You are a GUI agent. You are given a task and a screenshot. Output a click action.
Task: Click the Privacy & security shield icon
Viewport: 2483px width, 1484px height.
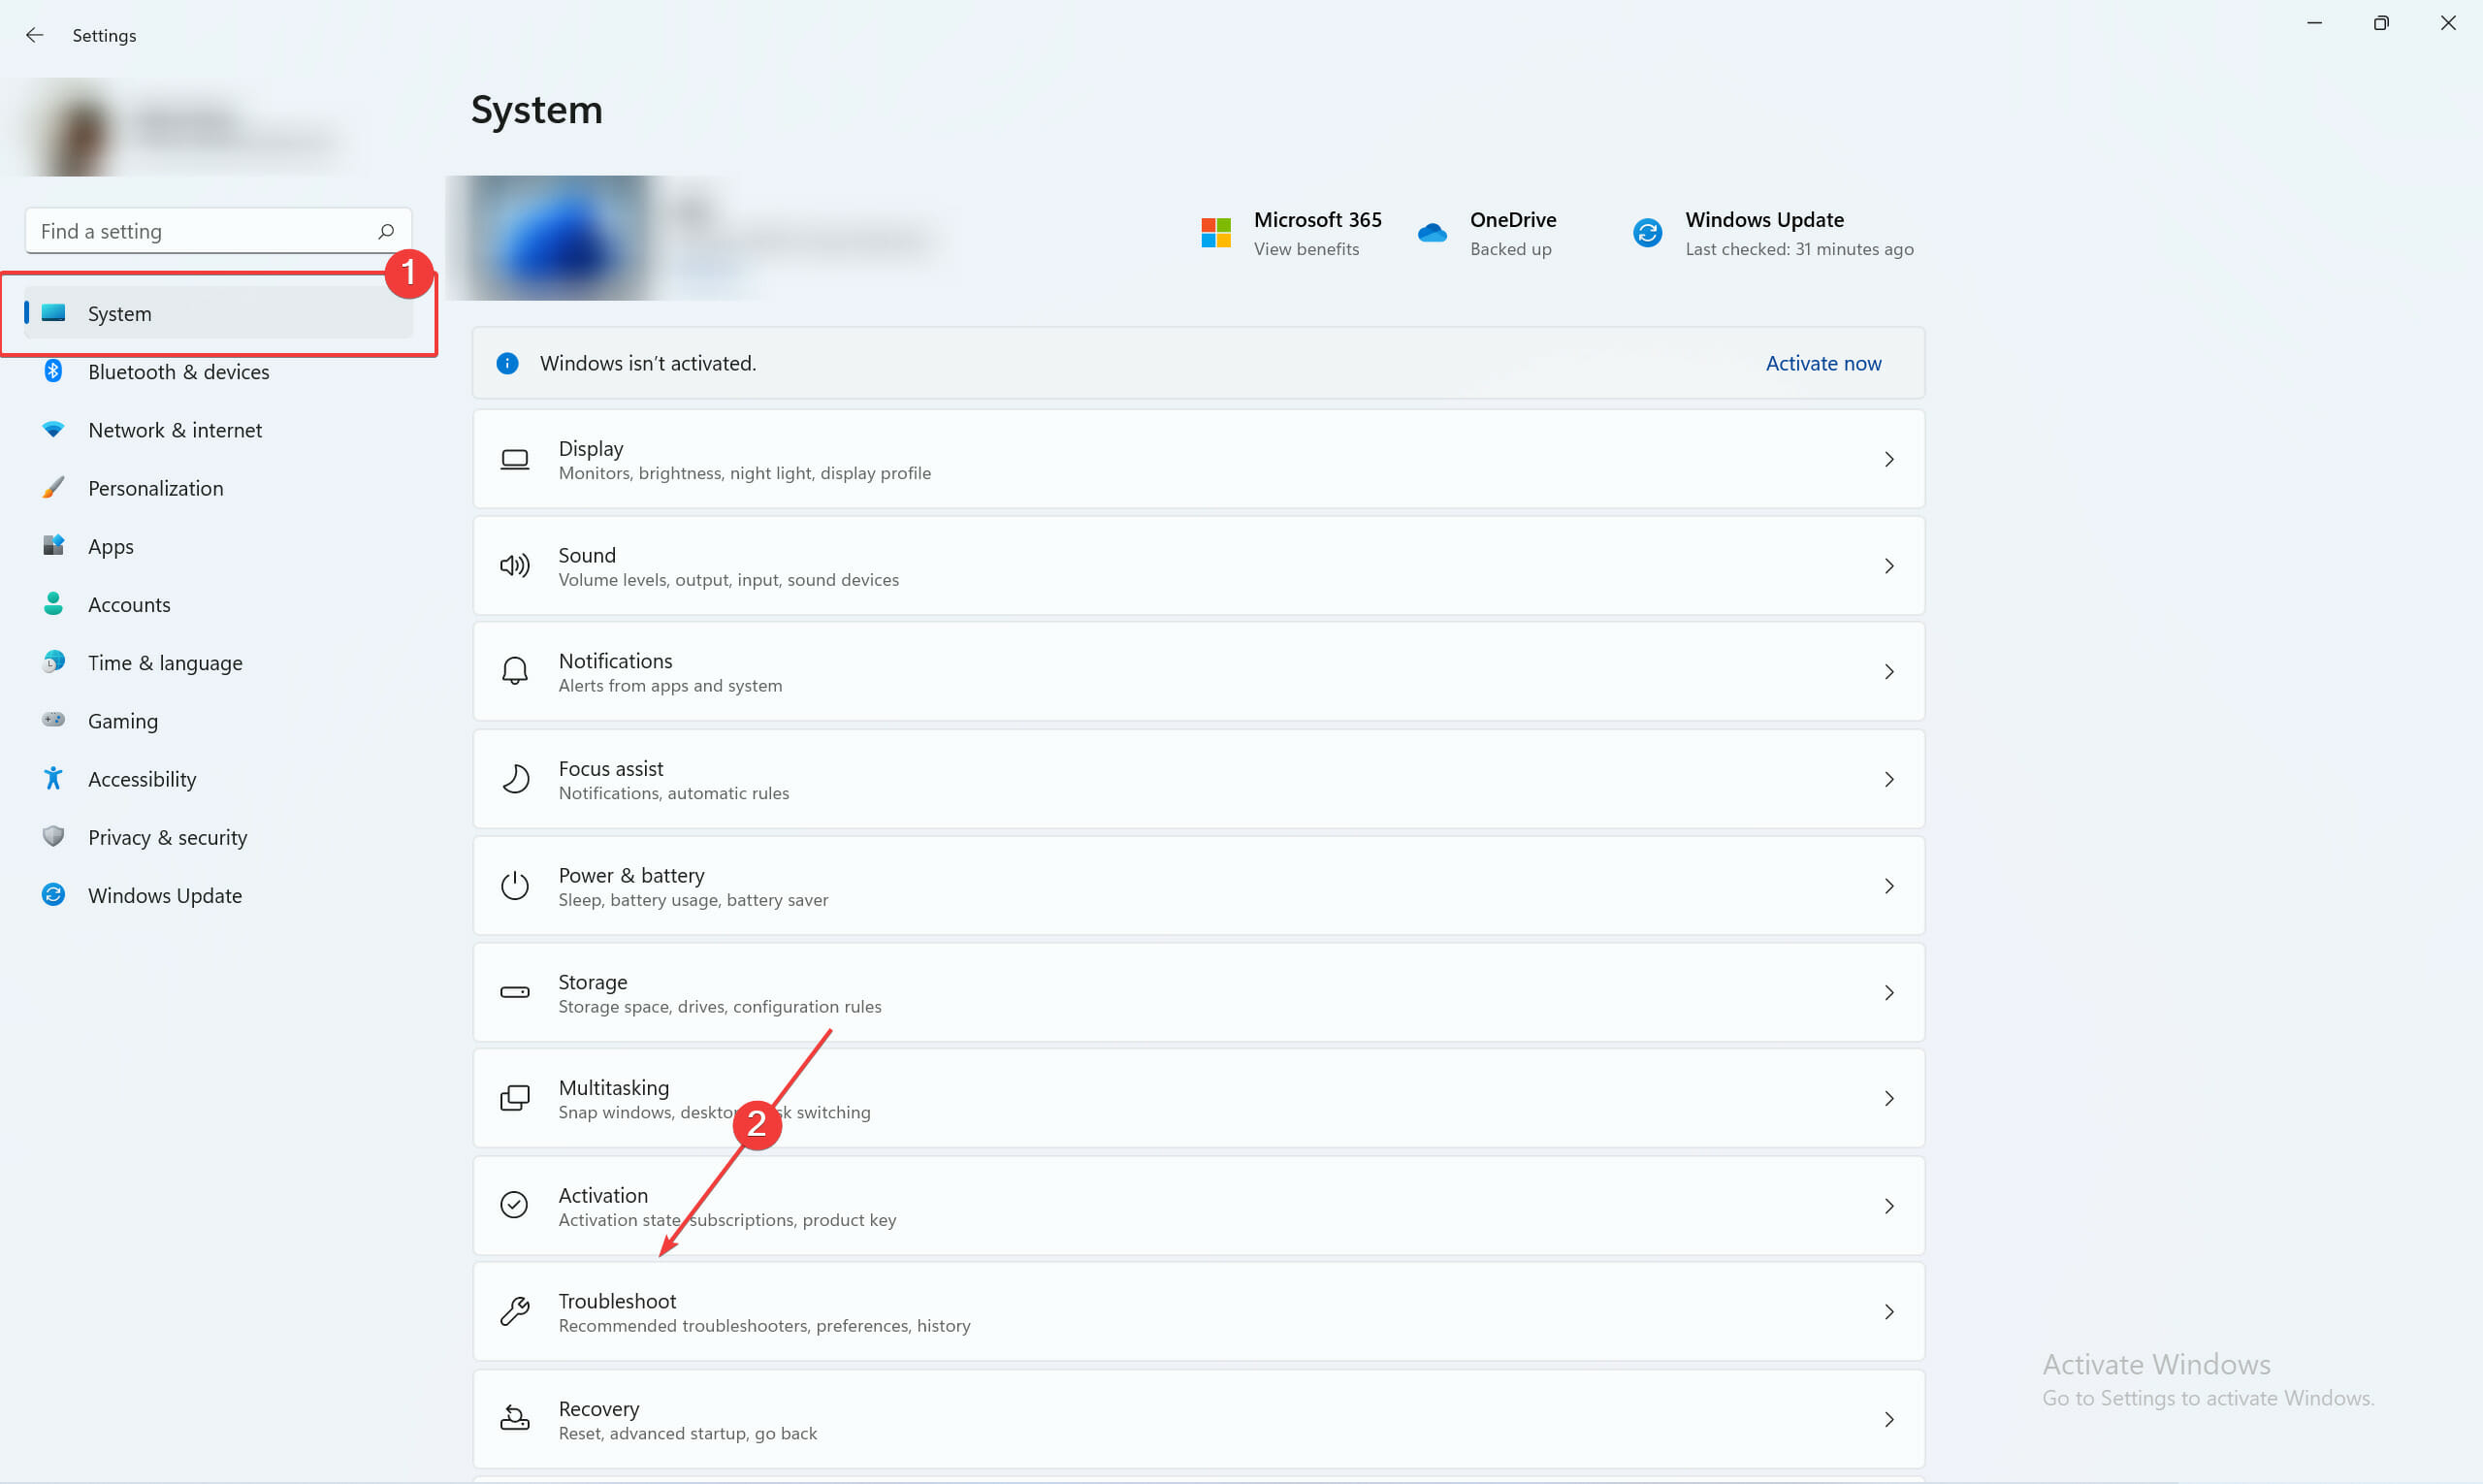[x=54, y=836]
